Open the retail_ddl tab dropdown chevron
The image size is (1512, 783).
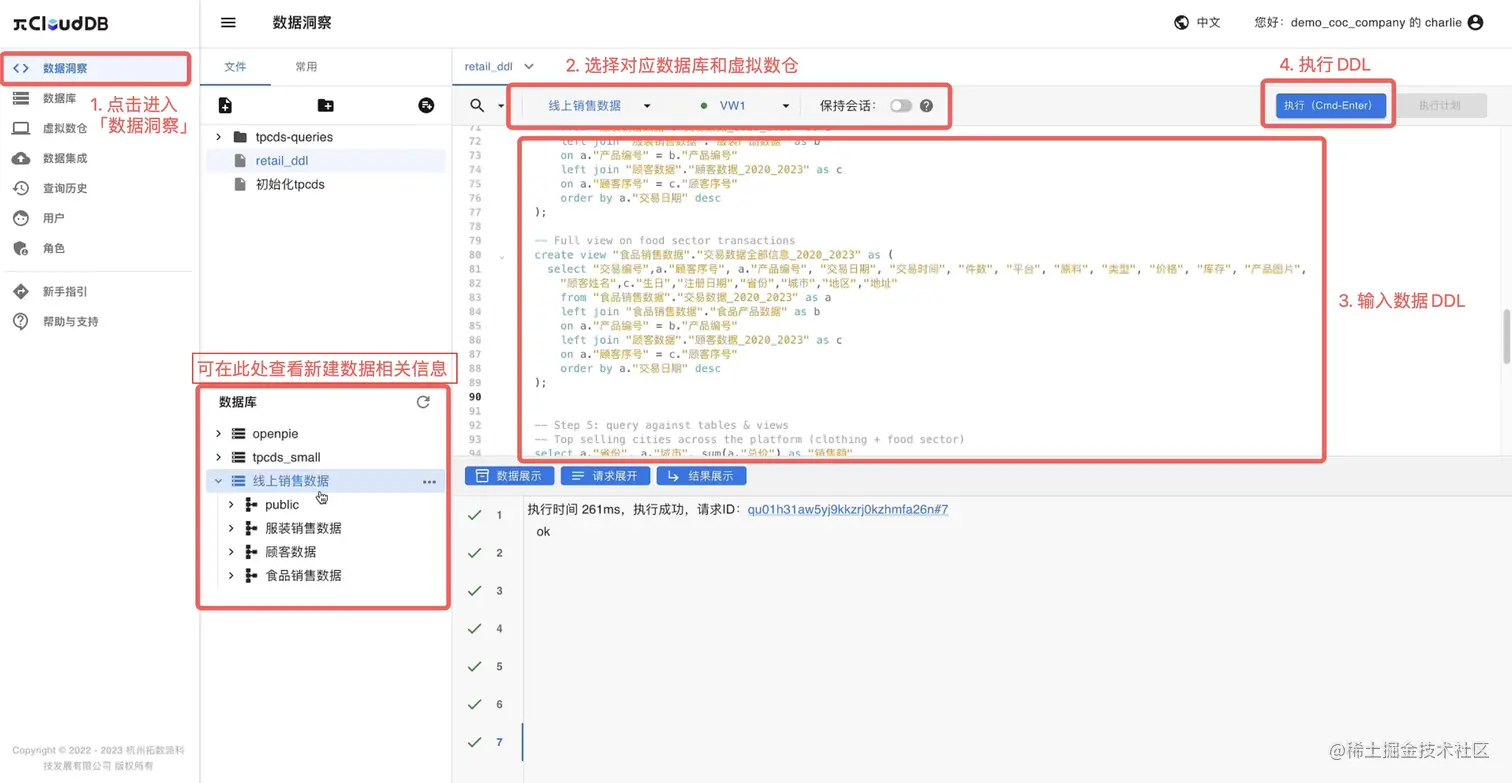[x=529, y=67]
